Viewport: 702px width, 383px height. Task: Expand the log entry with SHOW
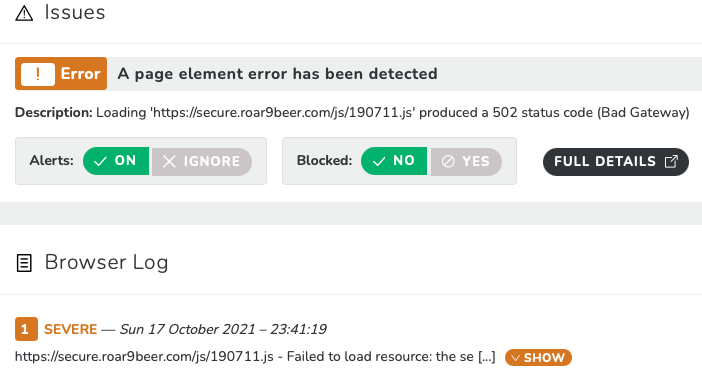[538, 357]
